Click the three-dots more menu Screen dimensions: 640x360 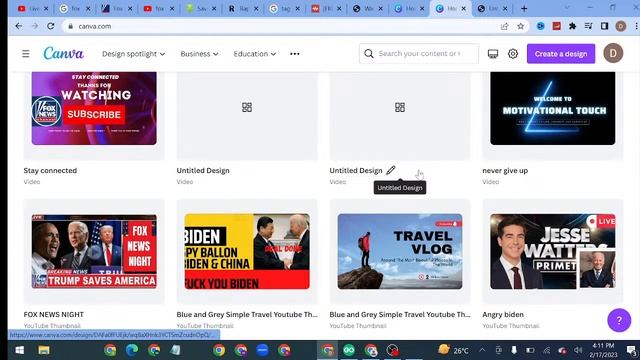point(295,54)
